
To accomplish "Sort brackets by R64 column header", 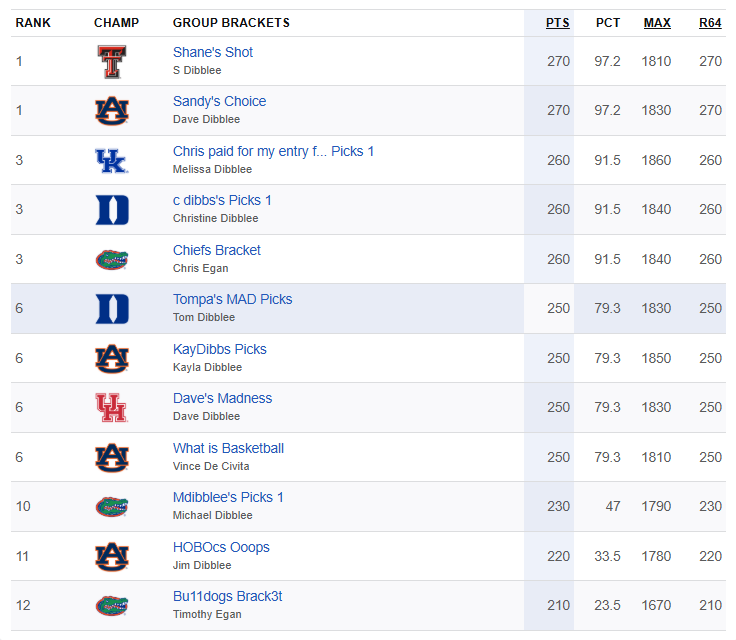I will pyautogui.click(x=710, y=23).
